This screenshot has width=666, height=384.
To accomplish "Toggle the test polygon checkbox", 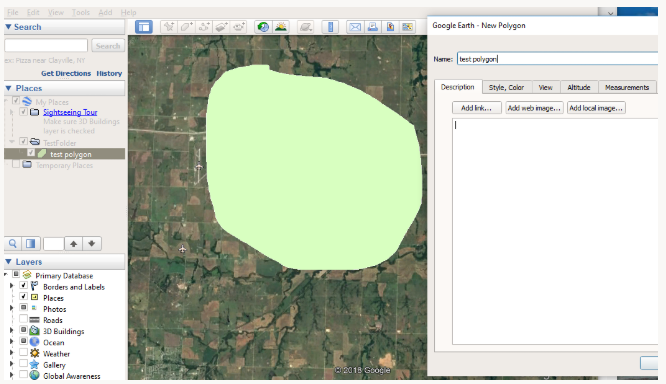I will point(31,152).
